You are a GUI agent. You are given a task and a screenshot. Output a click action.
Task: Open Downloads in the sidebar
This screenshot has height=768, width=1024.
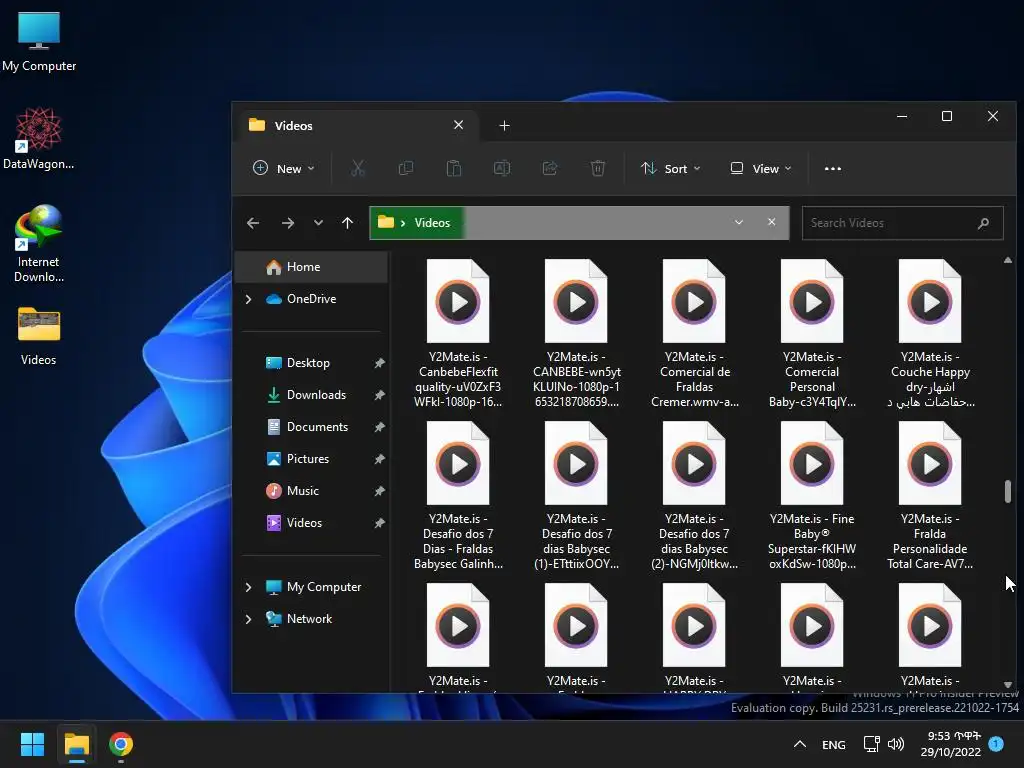click(x=314, y=394)
